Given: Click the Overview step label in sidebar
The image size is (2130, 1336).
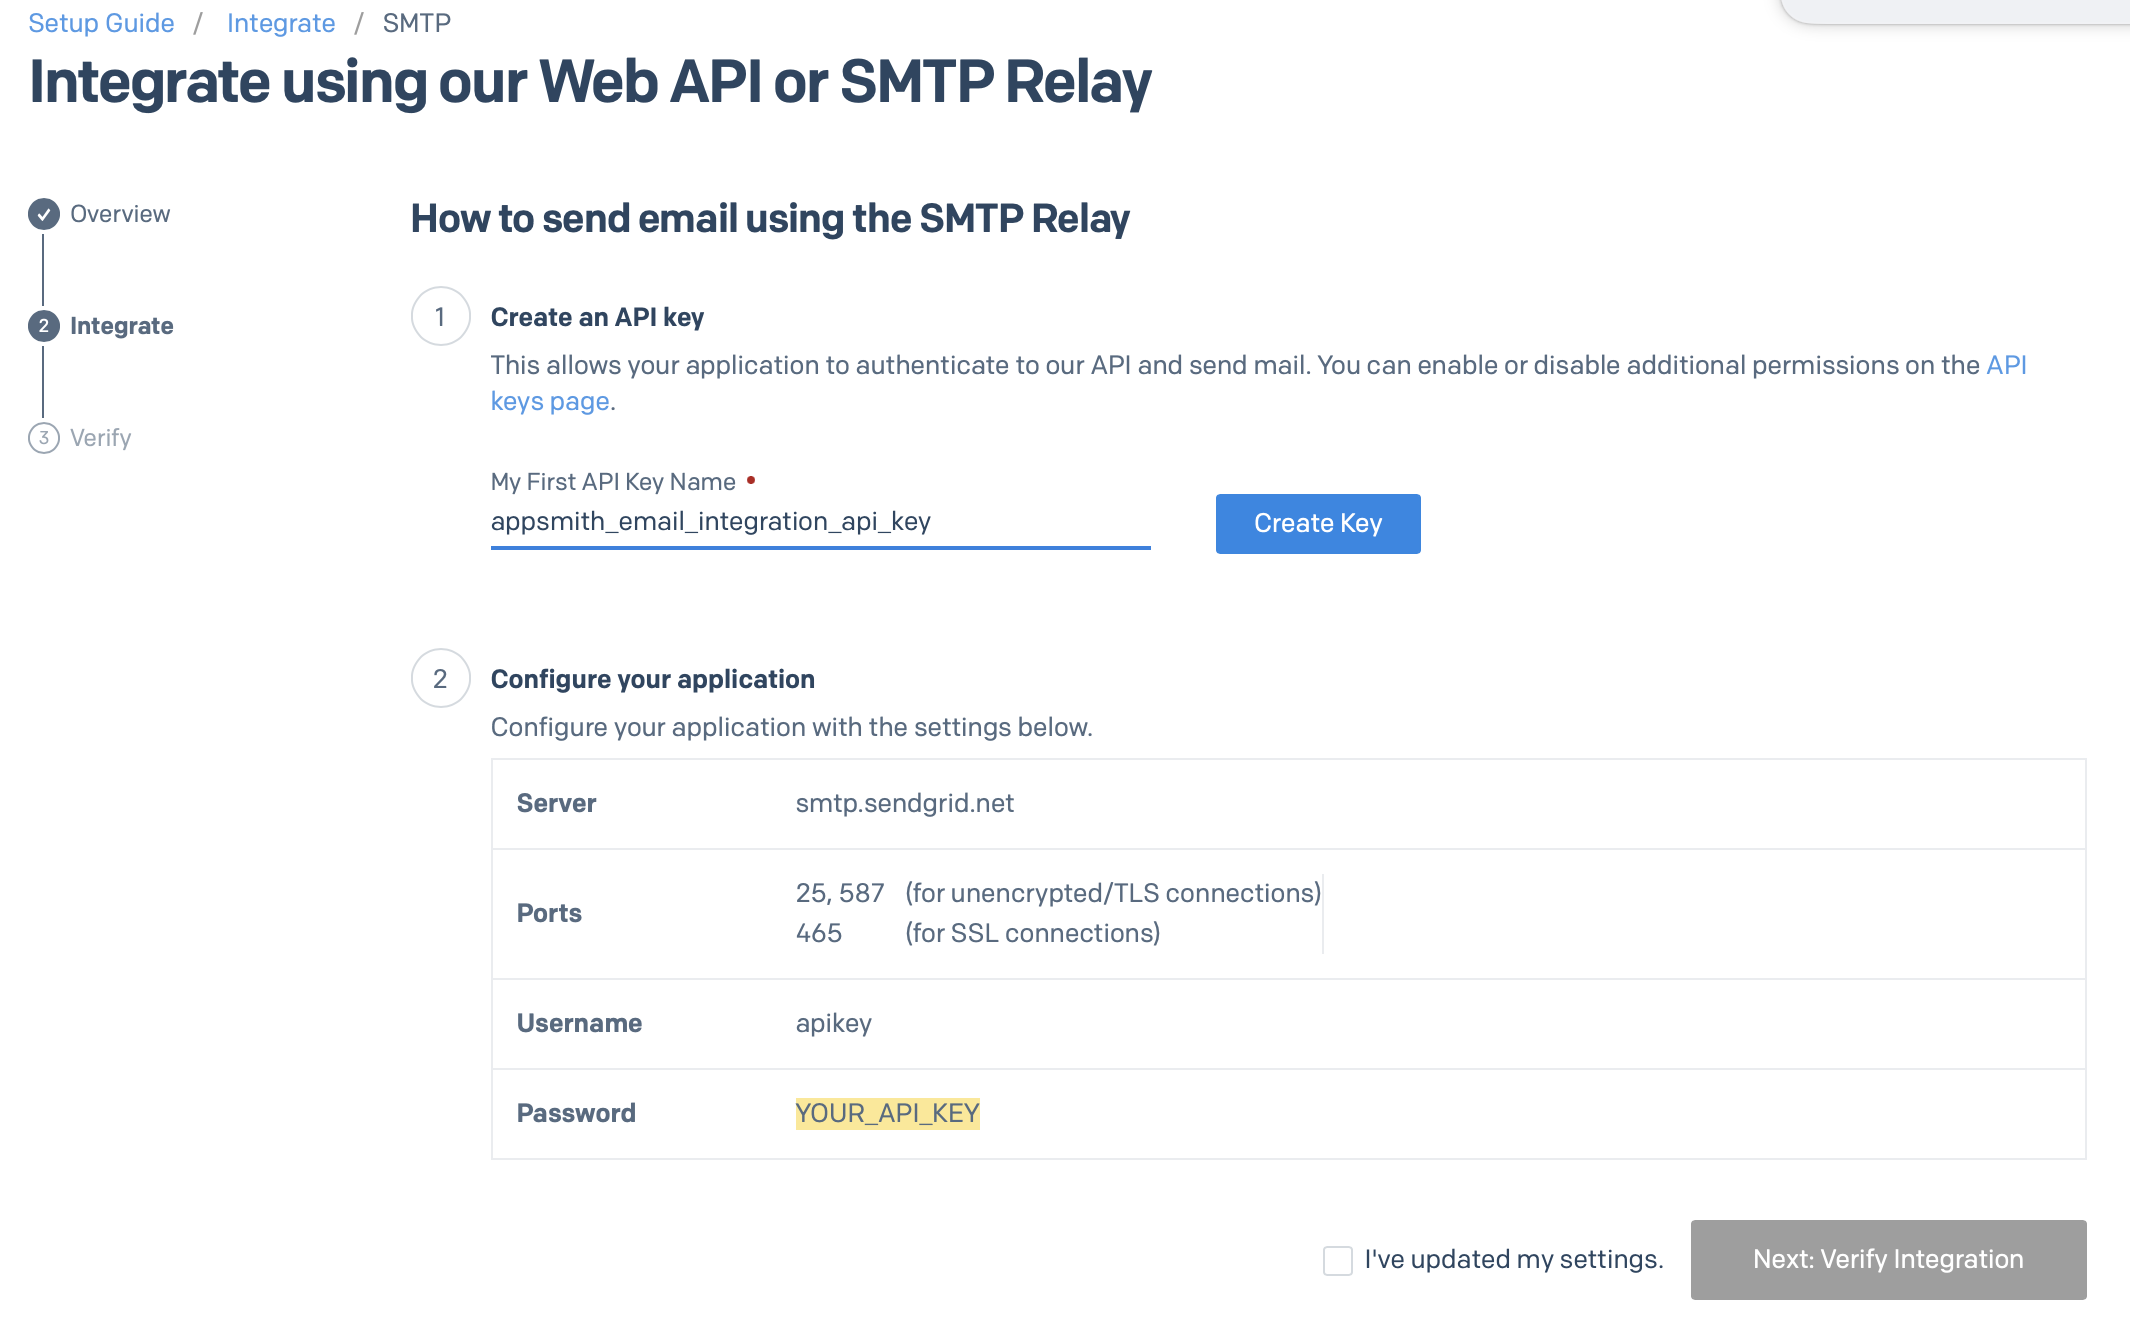Looking at the screenshot, I should pos(119,213).
